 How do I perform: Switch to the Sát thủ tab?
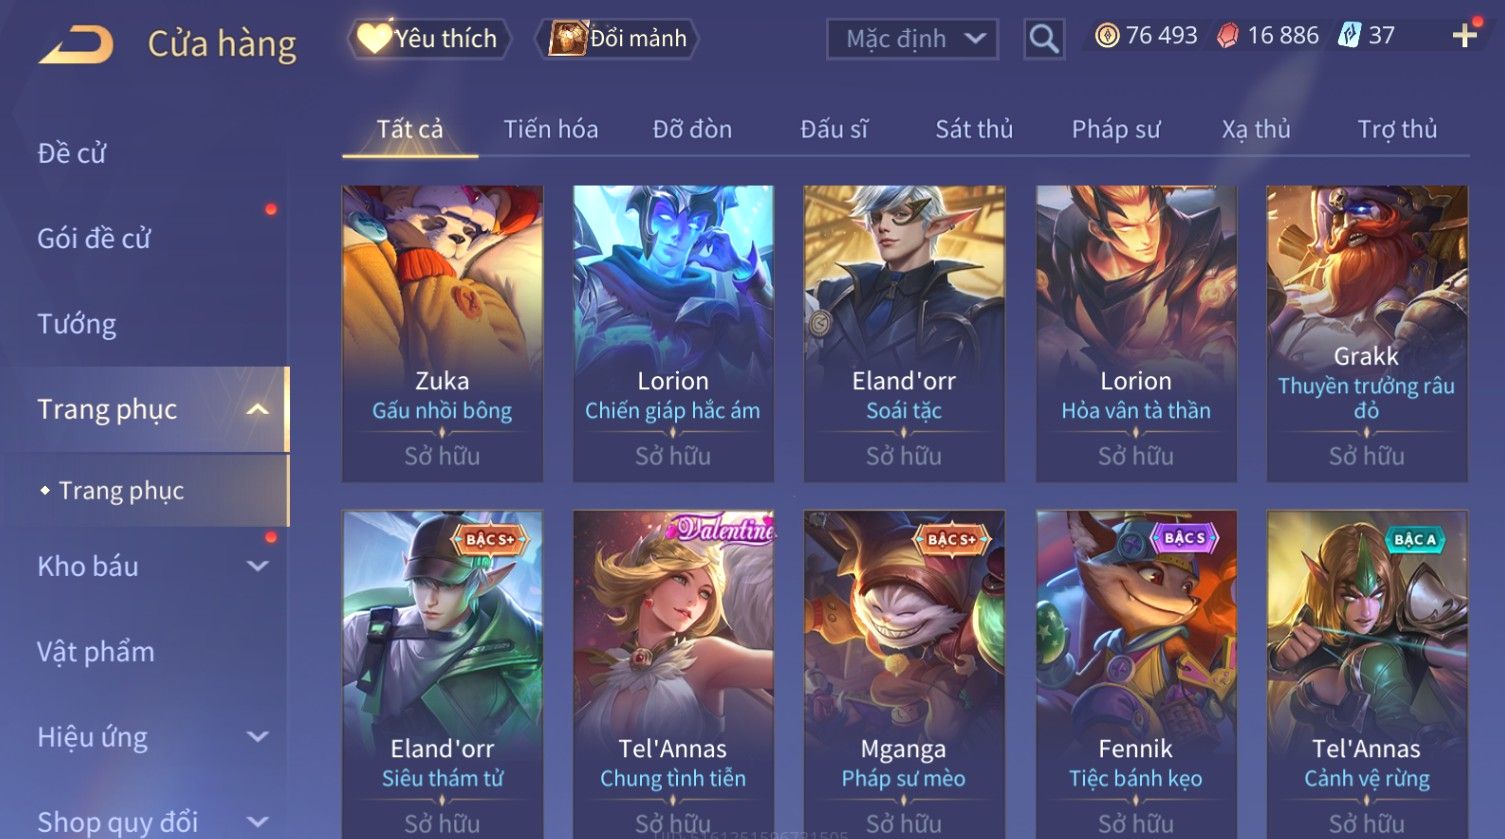974,129
